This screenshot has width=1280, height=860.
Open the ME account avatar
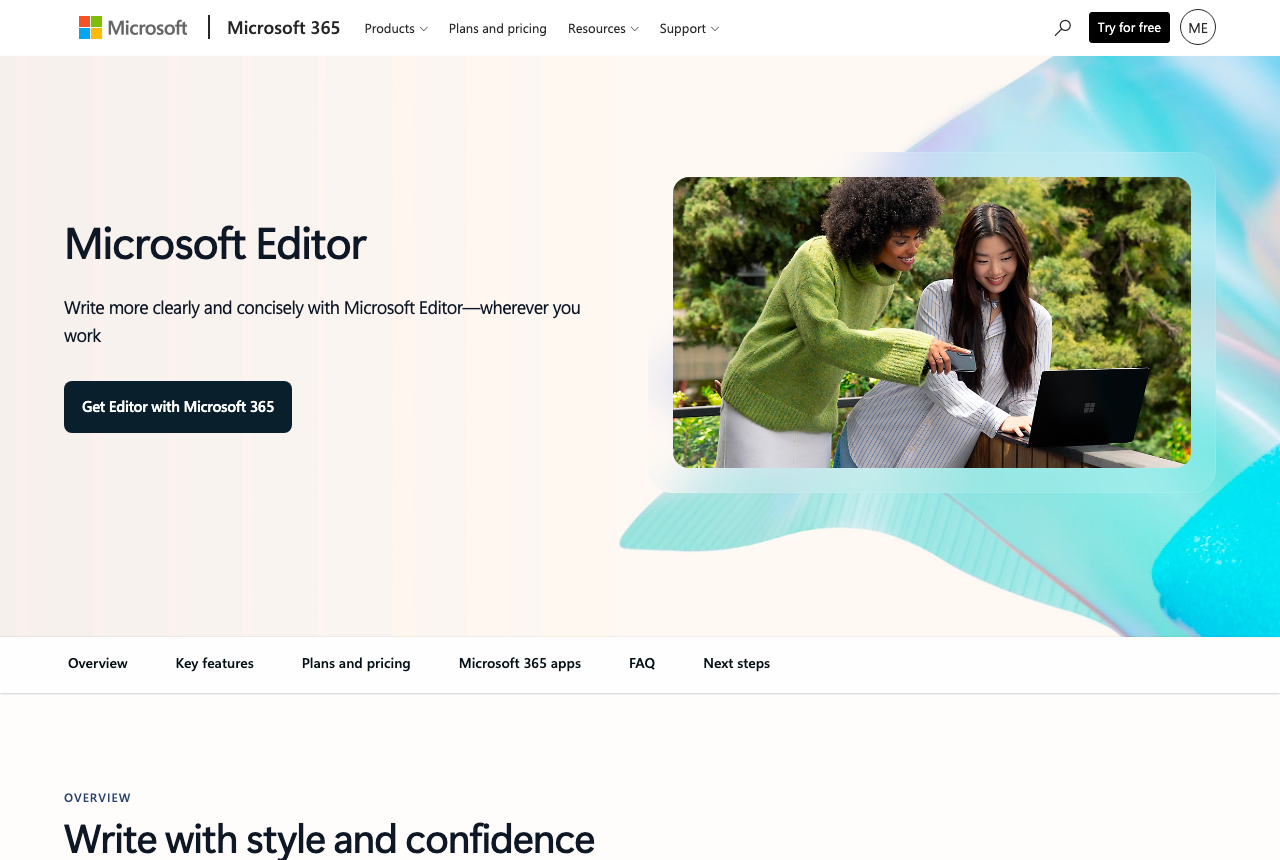point(1198,27)
